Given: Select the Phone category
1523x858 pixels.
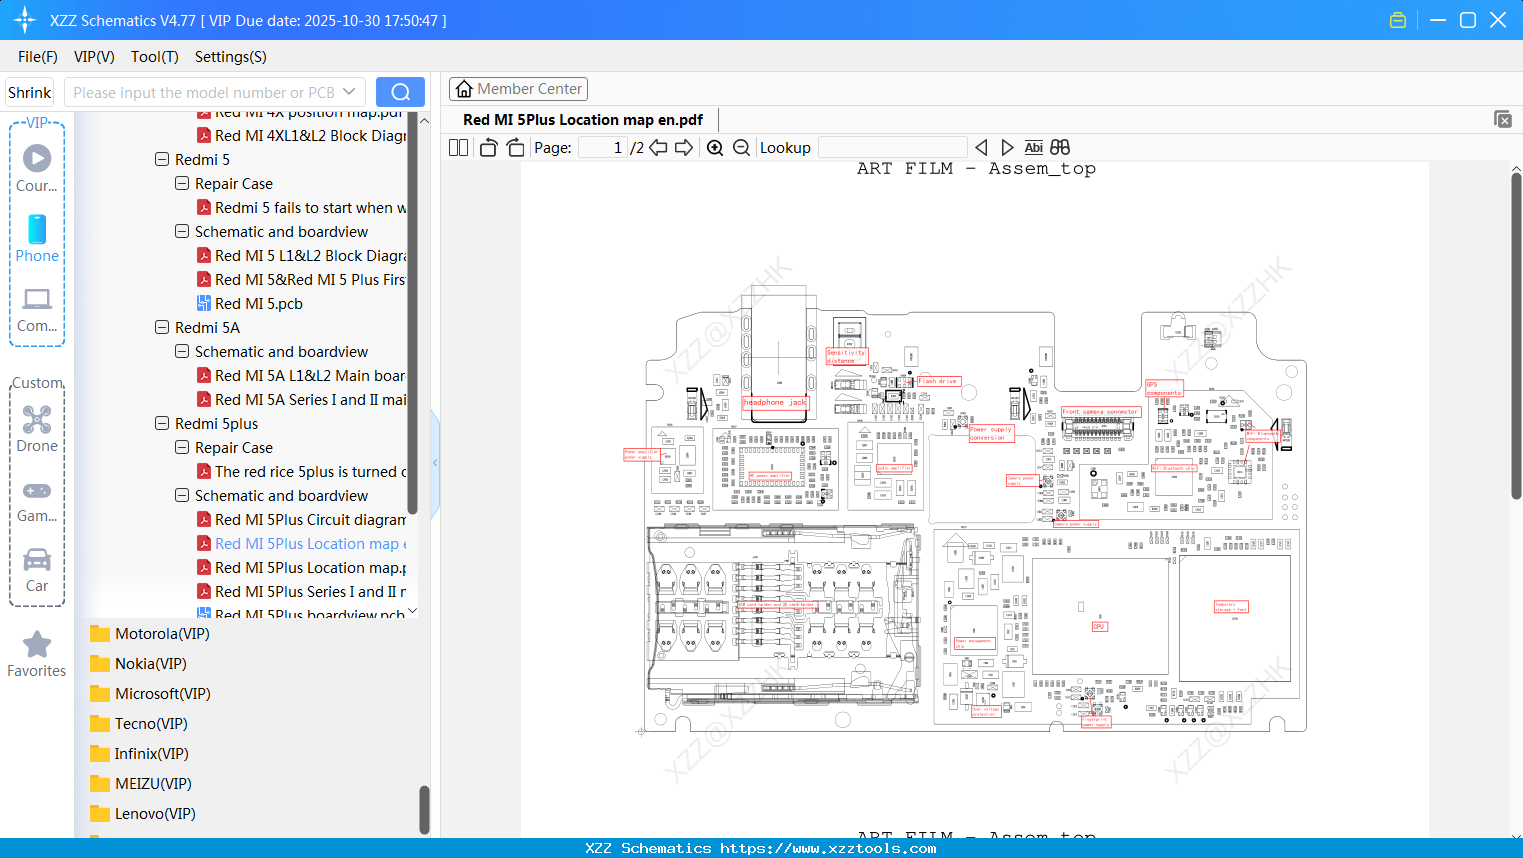Looking at the screenshot, I should pos(37,238).
